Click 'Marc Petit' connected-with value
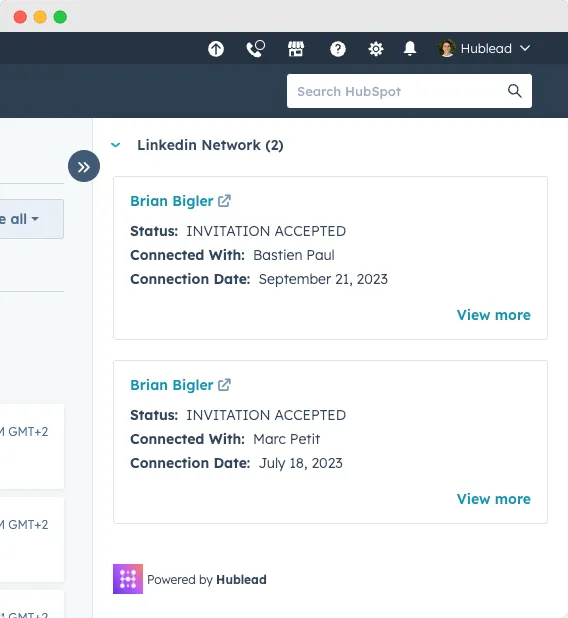568x618 pixels. (x=287, y=439)
